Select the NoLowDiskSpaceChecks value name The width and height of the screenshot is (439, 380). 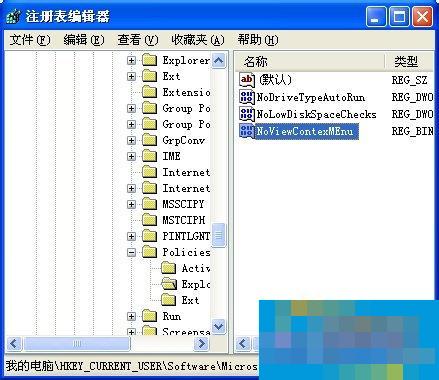click(316, 114)
